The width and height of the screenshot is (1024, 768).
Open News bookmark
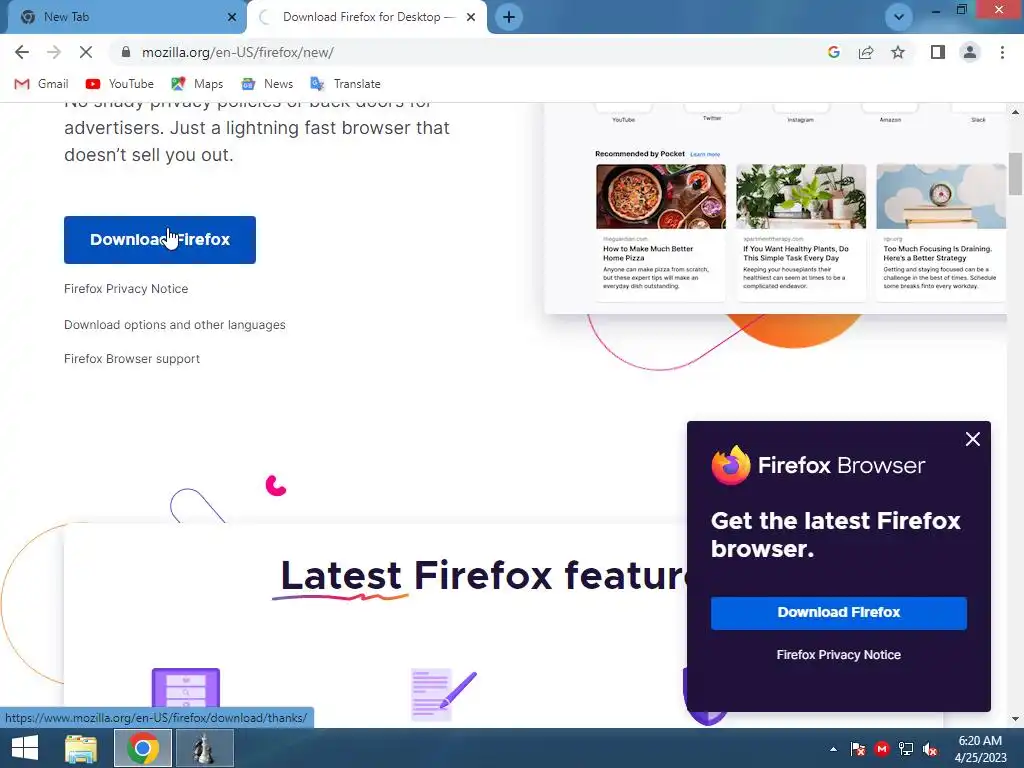[267, 84]
